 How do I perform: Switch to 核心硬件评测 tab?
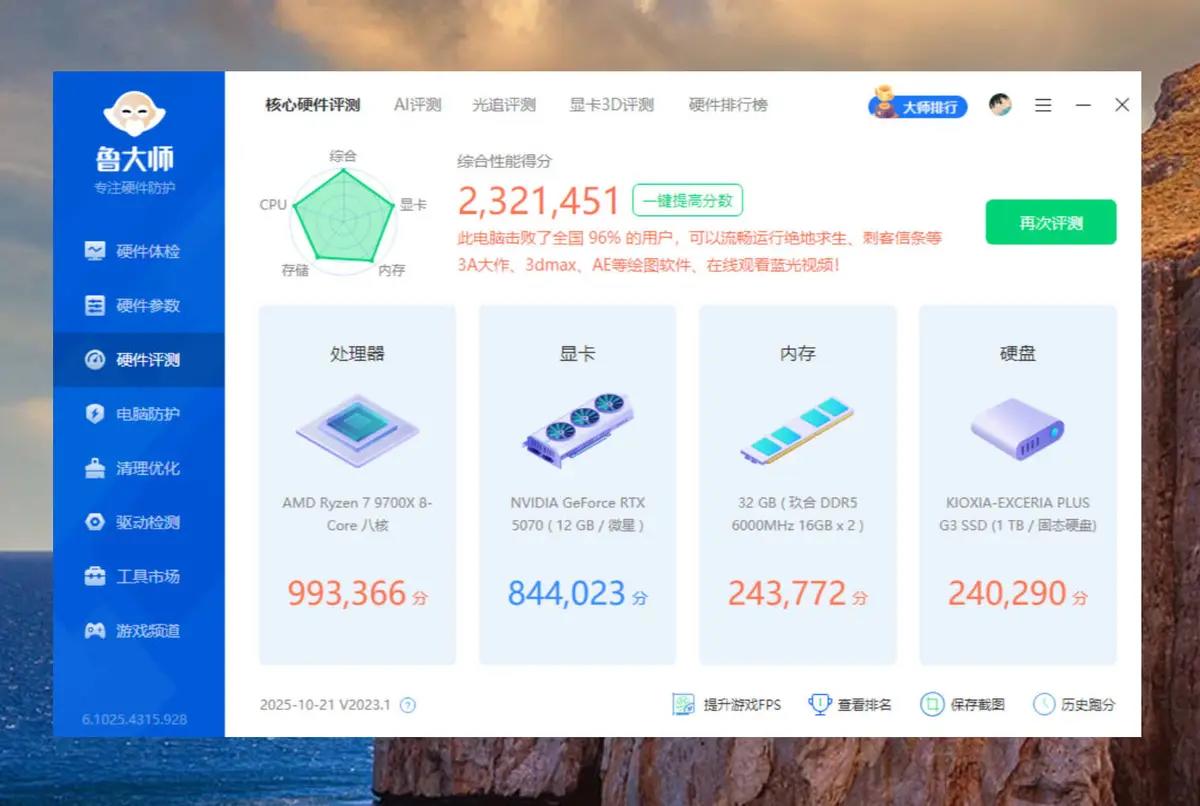click(313, 104)
